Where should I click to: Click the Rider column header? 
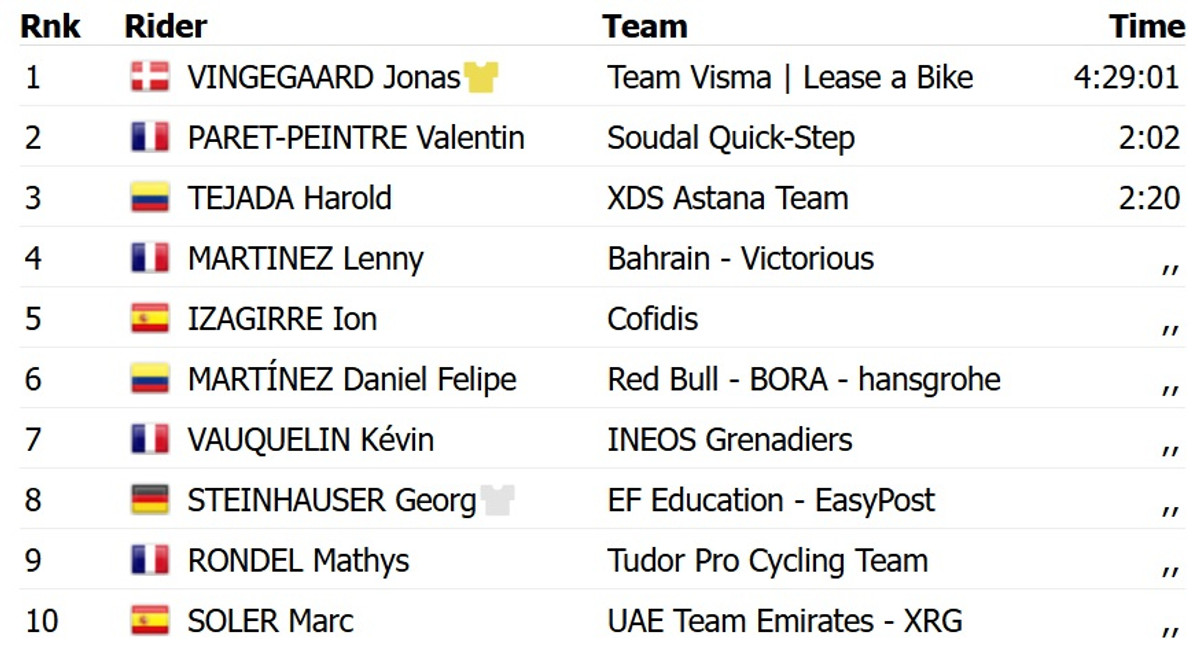tap(165, 27)
